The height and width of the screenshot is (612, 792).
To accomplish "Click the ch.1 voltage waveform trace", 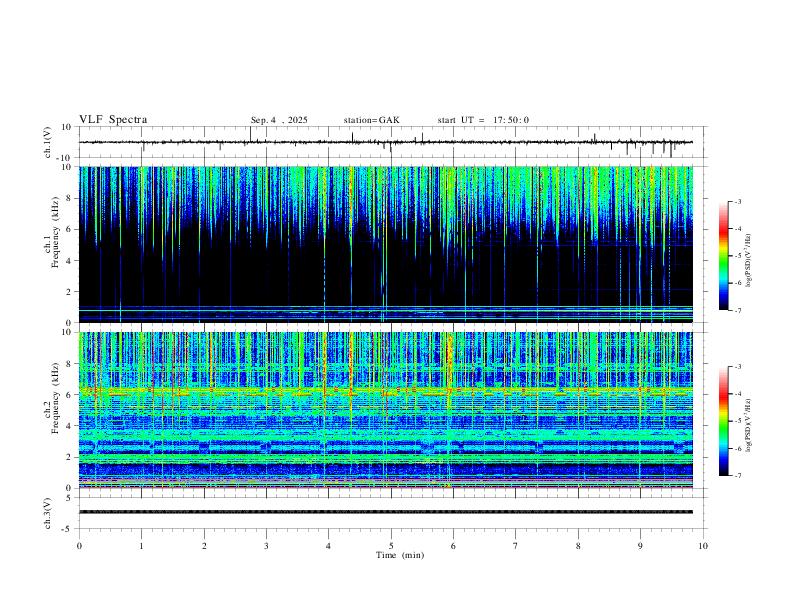I will (x=386, y=142).
